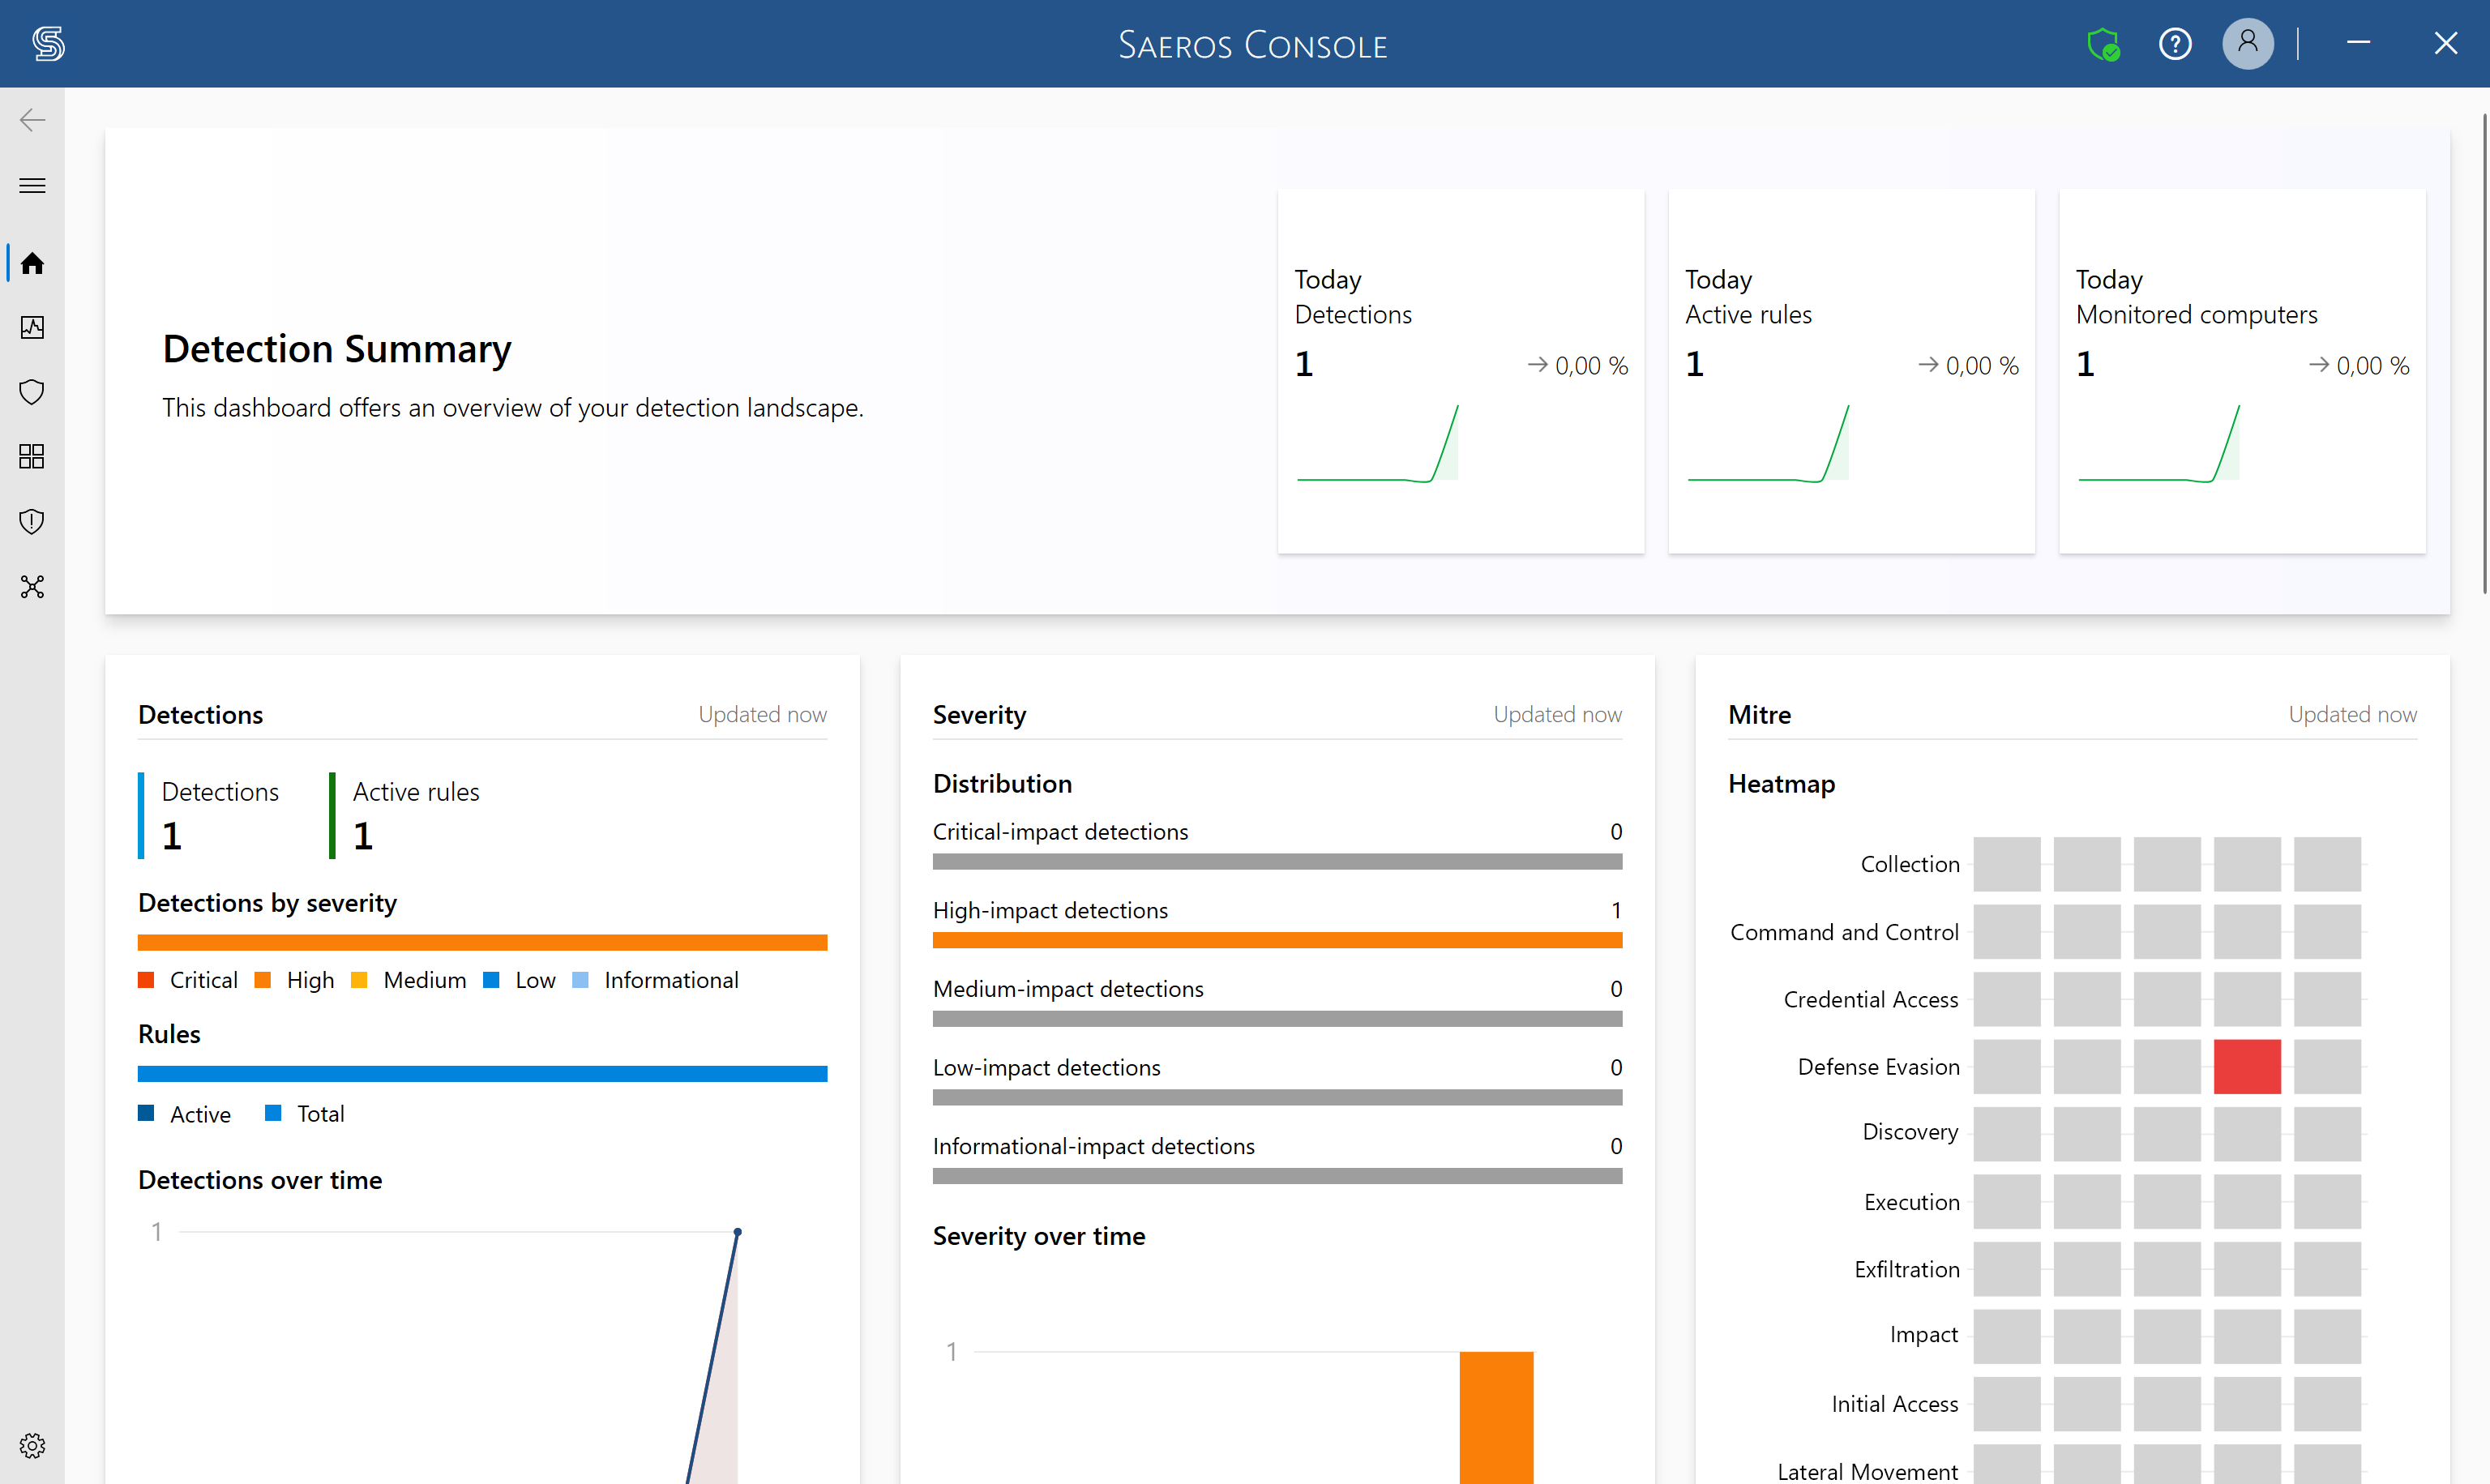Click the High-impact detections orange bar
Viewport: 2490px width, 1484px height.
point(1277,940)
